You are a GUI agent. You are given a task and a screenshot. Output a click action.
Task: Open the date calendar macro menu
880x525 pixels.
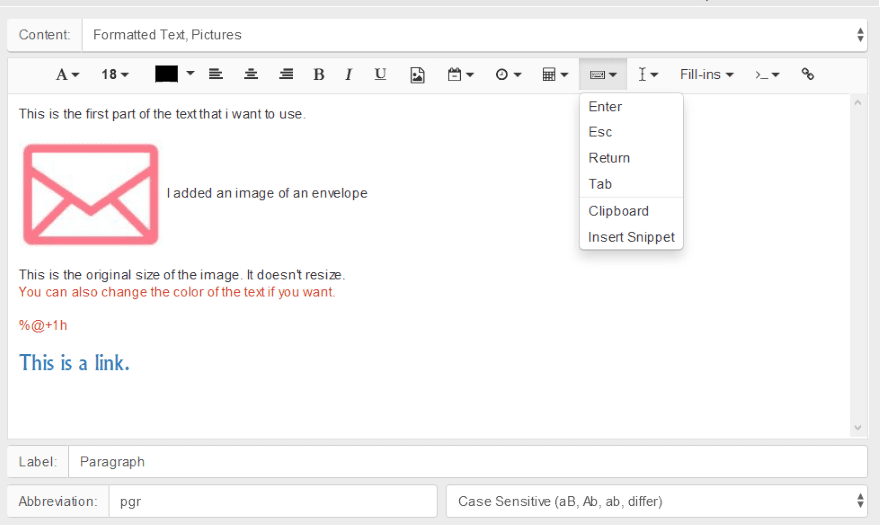pos(460,74)
